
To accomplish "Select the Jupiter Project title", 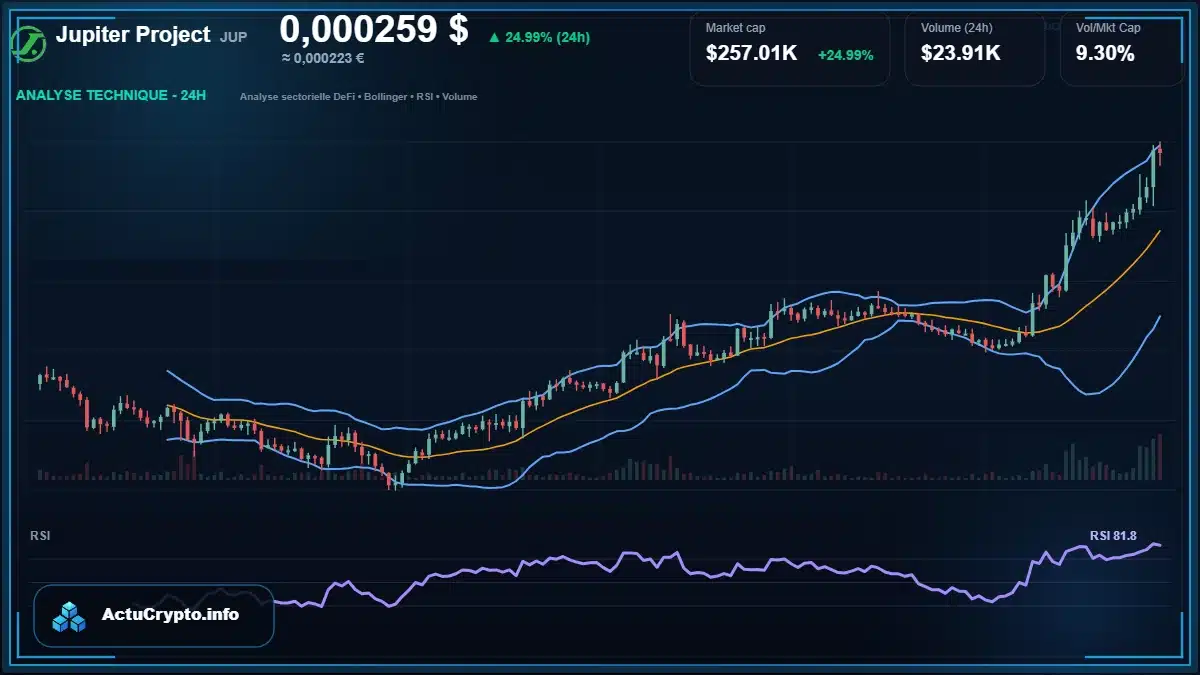I will pyautogui.click(x=133, y=35).
